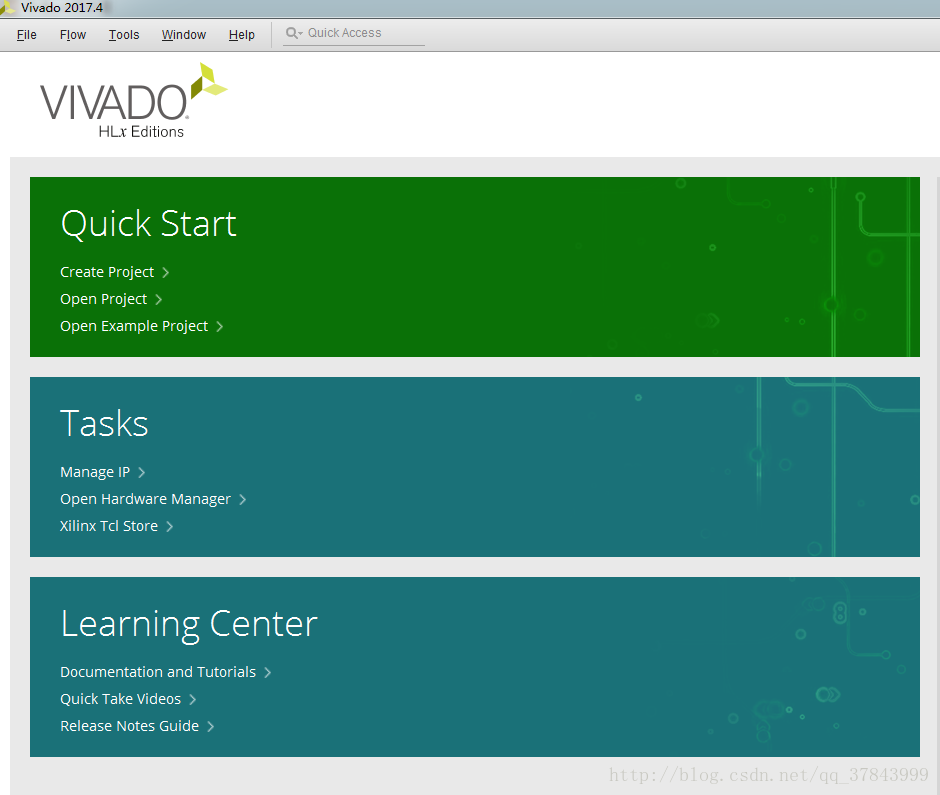Click the Vivado 2017.4 title text

point(62,8)
